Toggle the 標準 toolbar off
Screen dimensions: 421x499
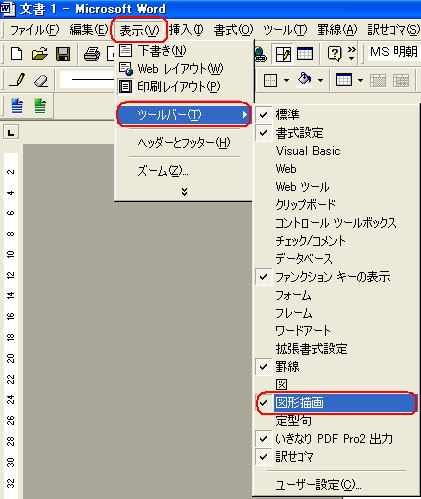[337, 115]
